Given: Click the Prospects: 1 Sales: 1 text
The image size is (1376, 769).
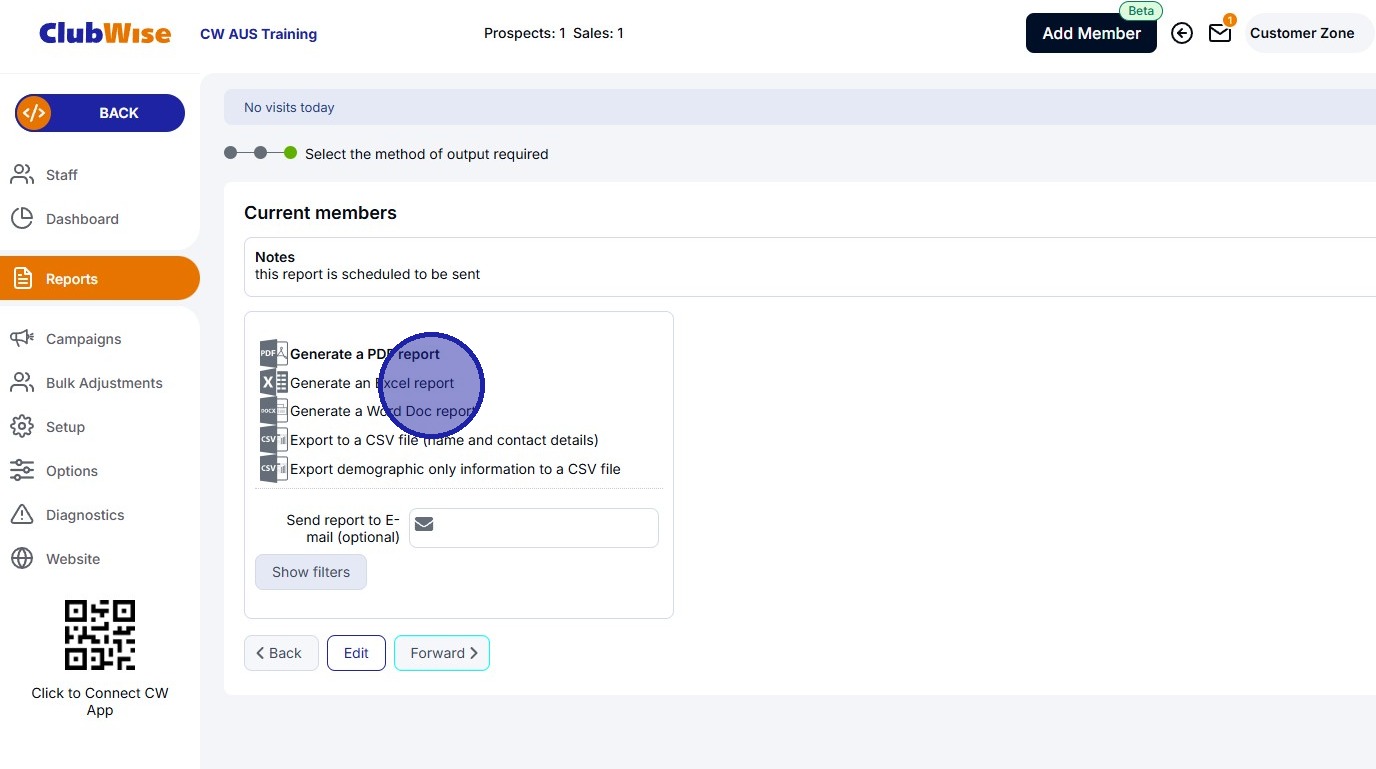Looking at the screenshot, I should (554, 33).
